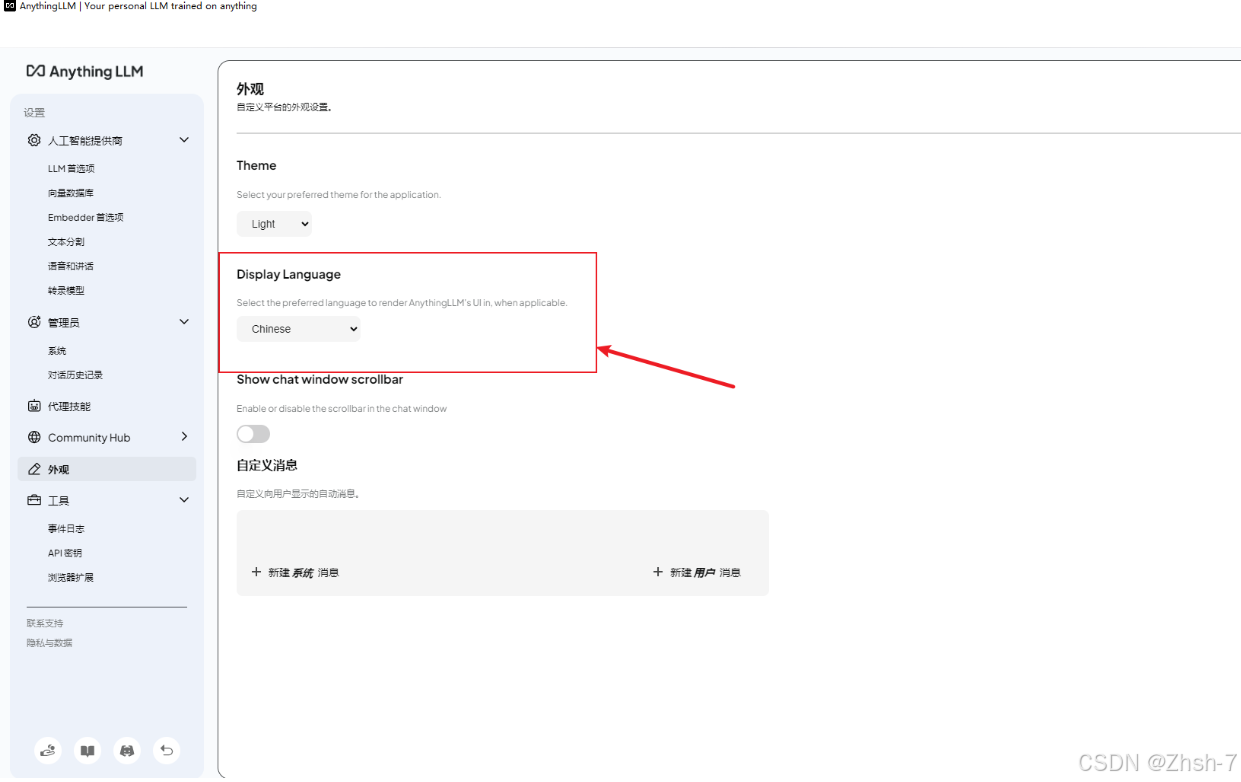Collapse the 人工智能提供商 section chevron
The width and height of the screenshot is (1241, 782).
pos(184,140)
